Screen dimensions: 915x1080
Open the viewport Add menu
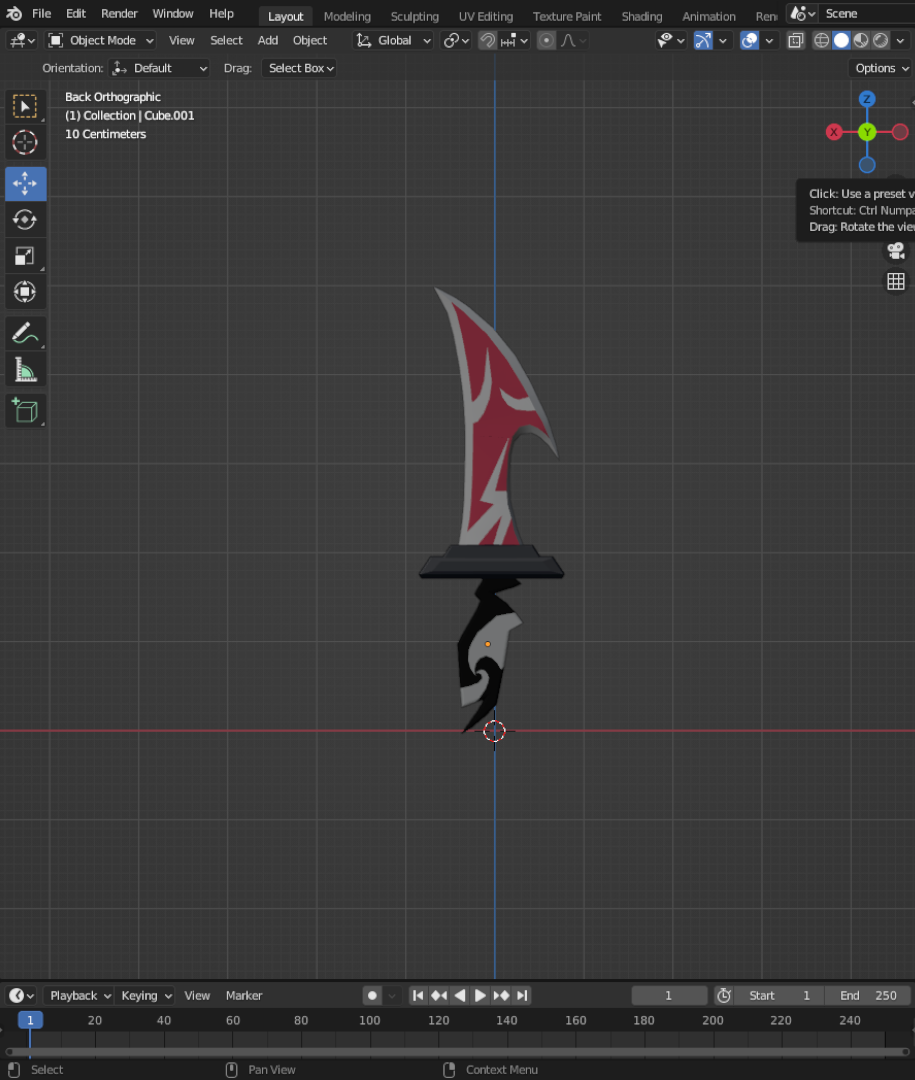268,41
